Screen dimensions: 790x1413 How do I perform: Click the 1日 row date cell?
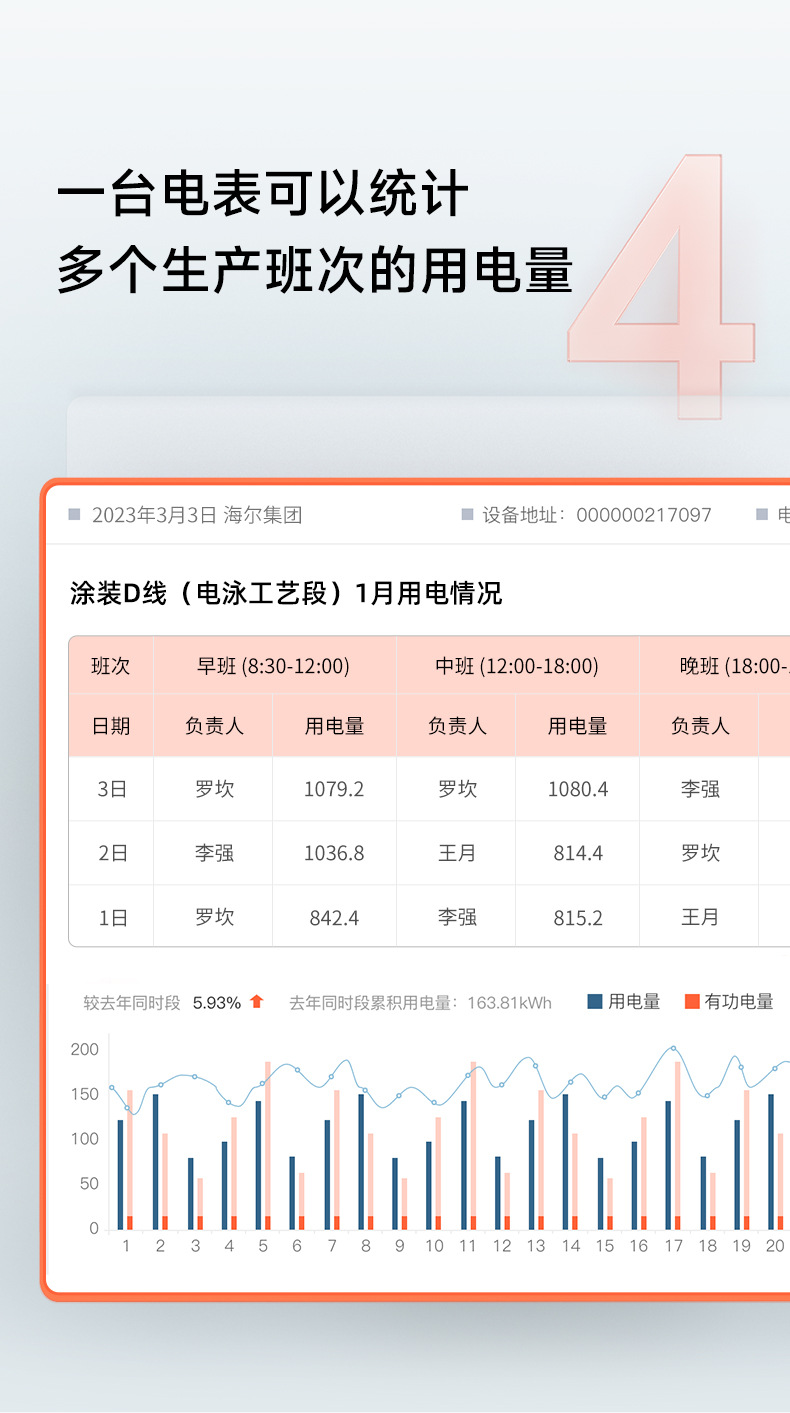(111, 917)
